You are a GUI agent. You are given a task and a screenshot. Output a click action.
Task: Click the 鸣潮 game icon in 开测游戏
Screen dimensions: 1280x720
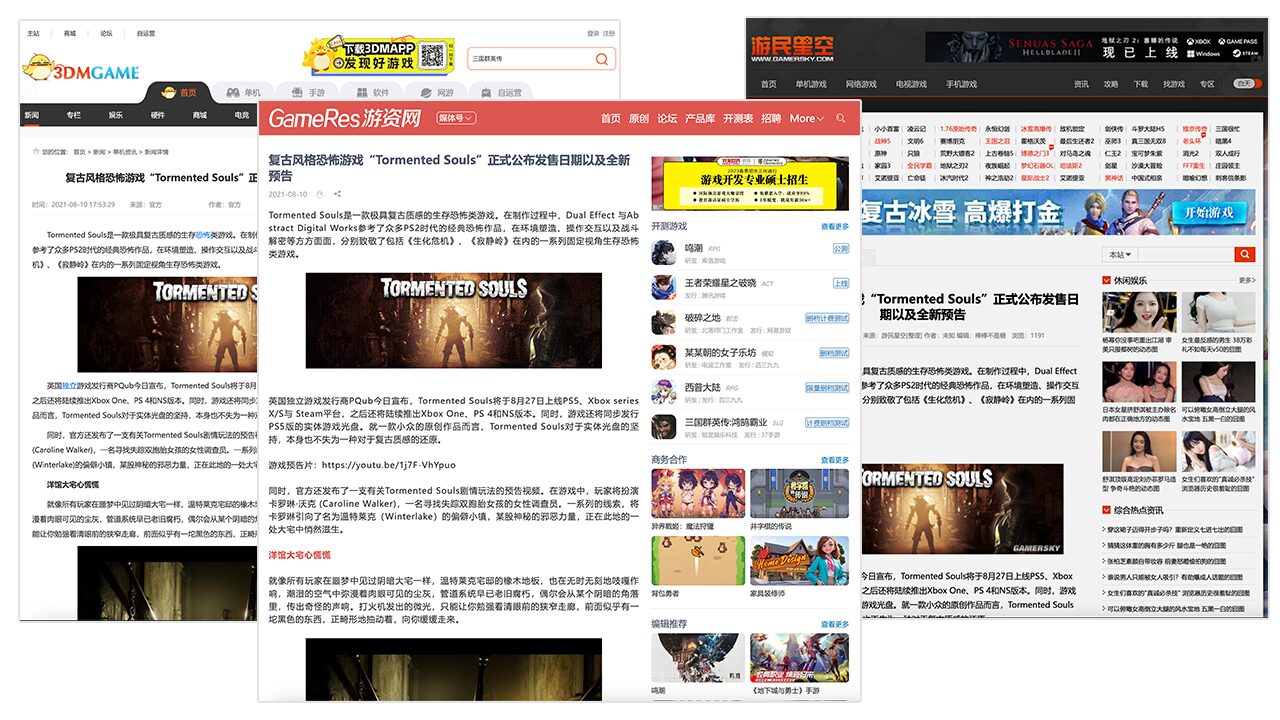pyautogui.click(x=664, y=252)
